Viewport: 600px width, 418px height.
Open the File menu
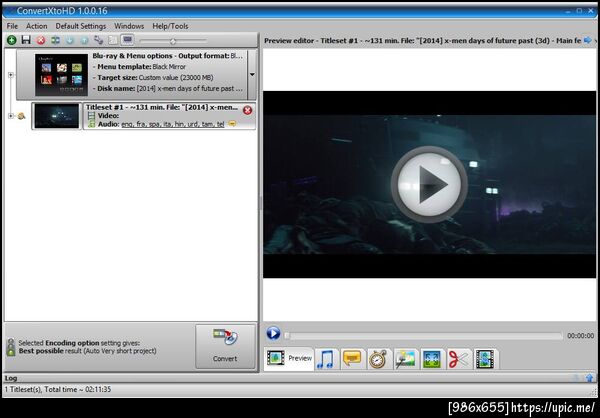click(12, 26)
